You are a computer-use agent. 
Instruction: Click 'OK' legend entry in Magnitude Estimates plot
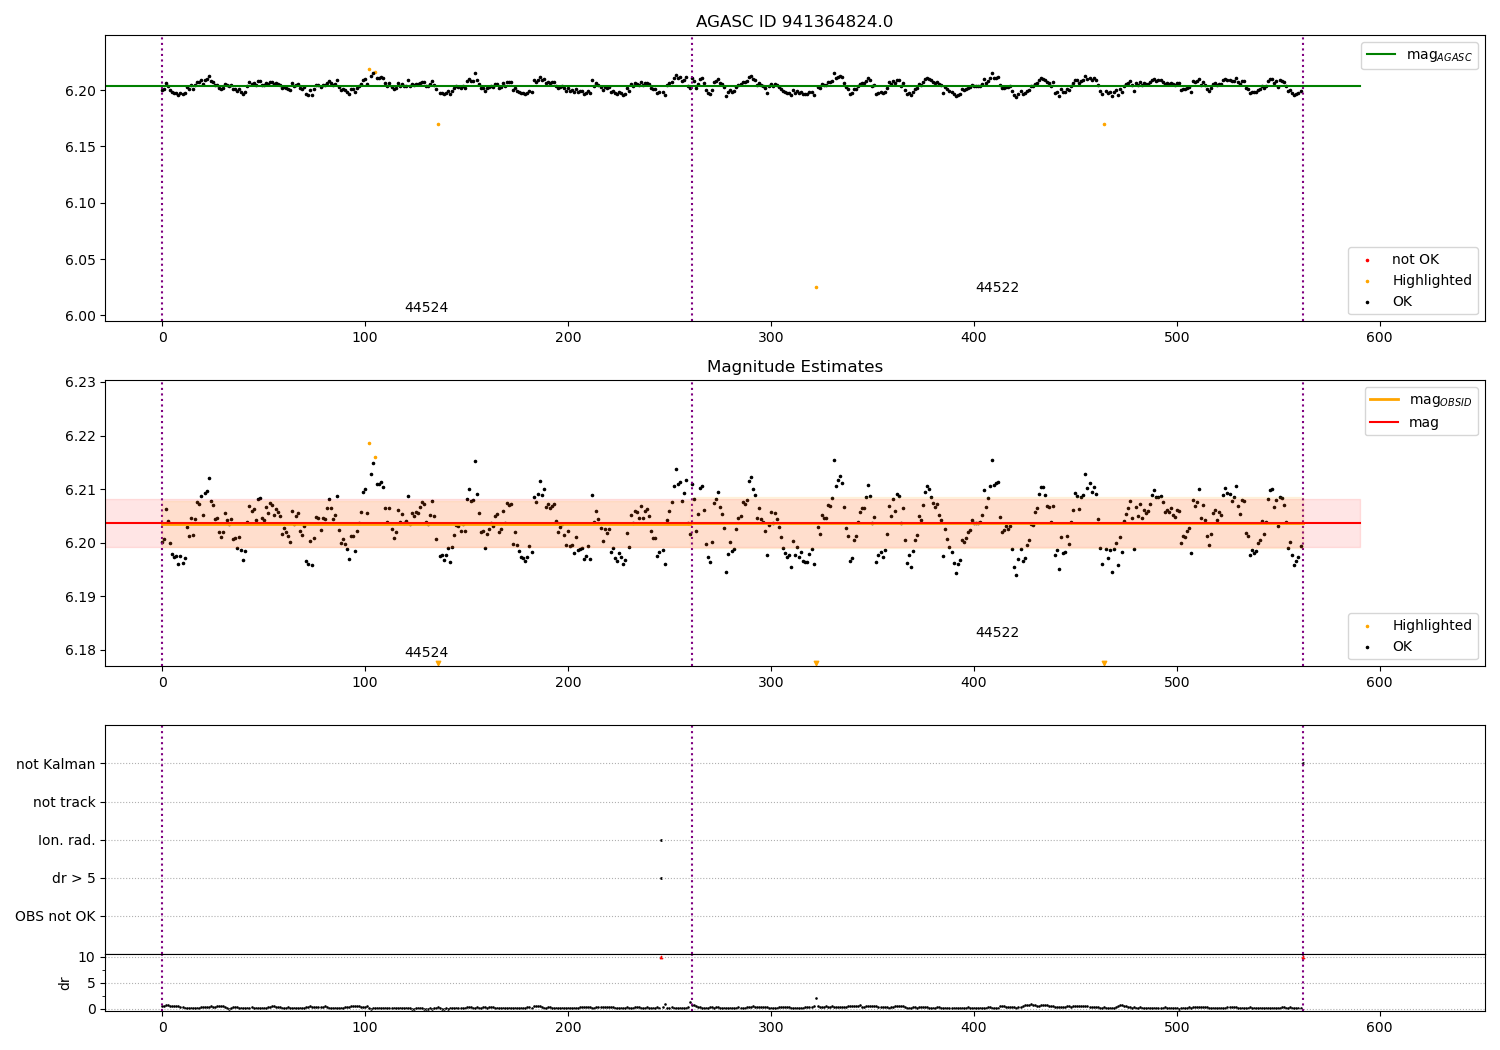(x=1402, y=647)
